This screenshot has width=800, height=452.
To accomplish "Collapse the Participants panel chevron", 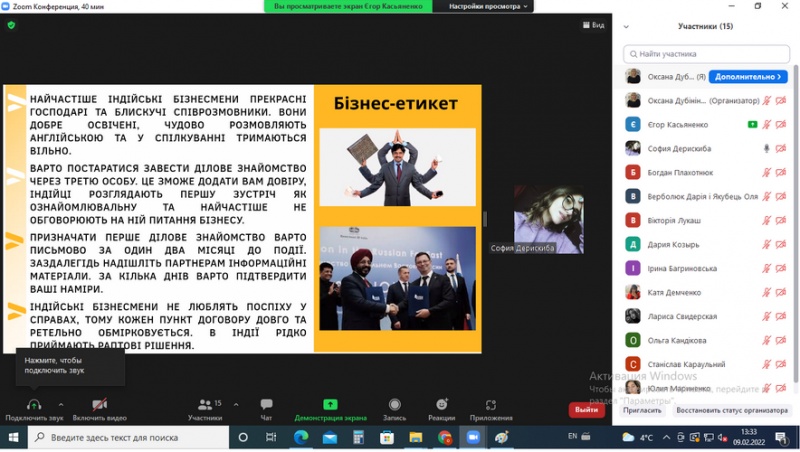I will [x=626, y=27].
